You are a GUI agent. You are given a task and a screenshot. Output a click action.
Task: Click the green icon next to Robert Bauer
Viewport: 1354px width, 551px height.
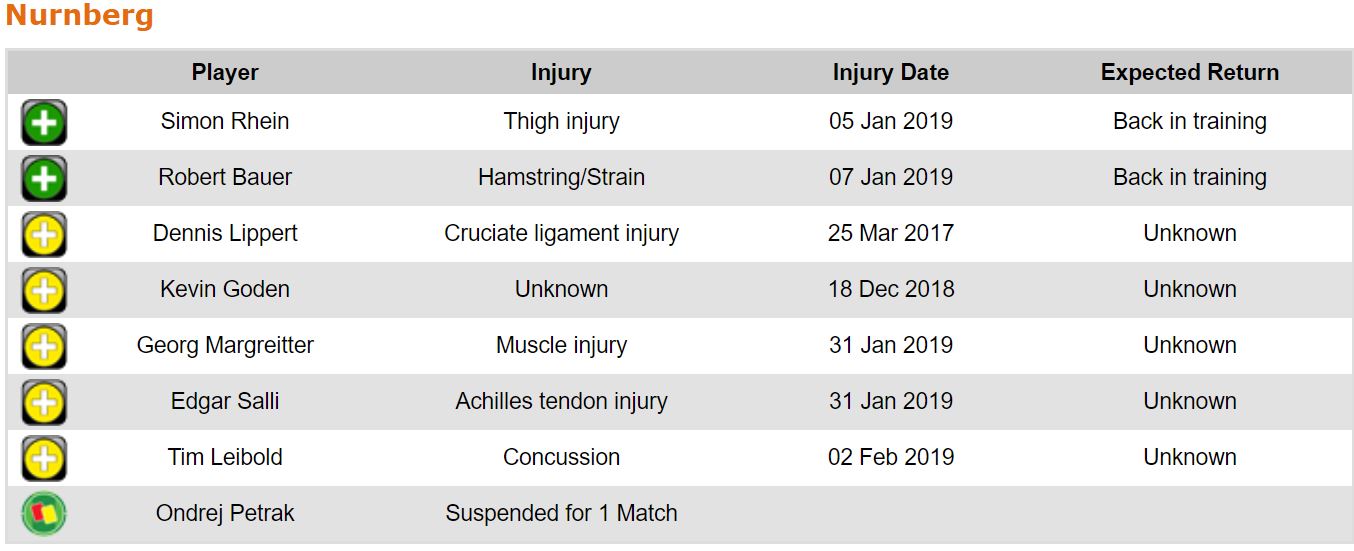[x=44, y=179]
